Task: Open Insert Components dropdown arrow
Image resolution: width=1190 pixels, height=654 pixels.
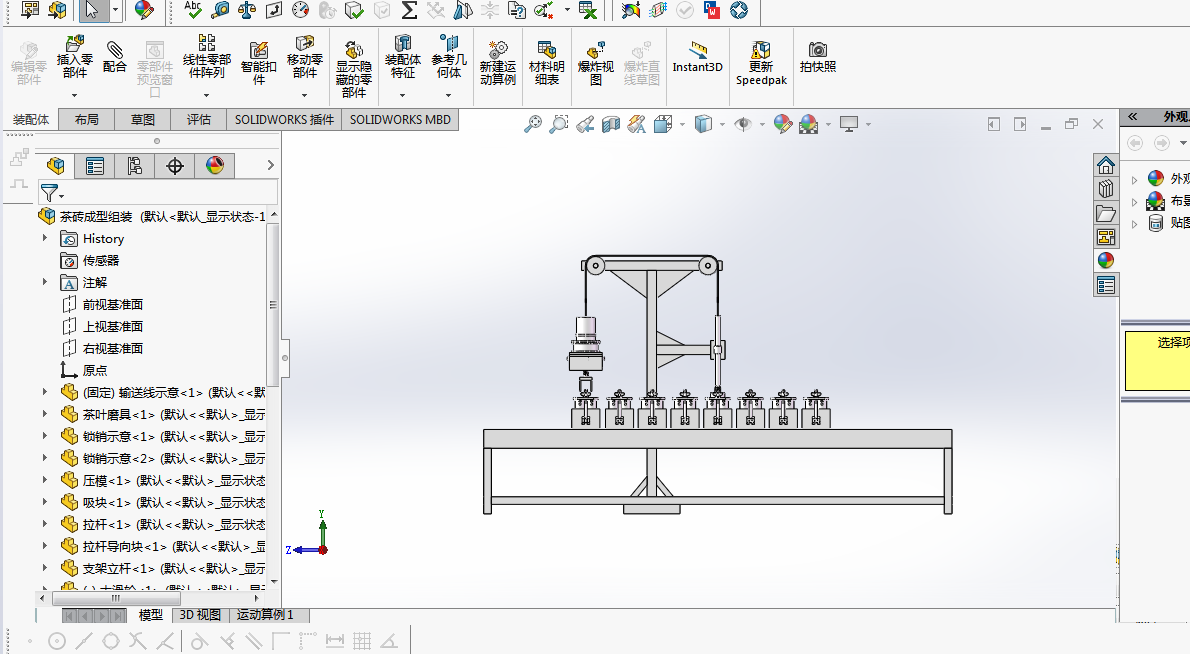Action: (x=74, y=96)
